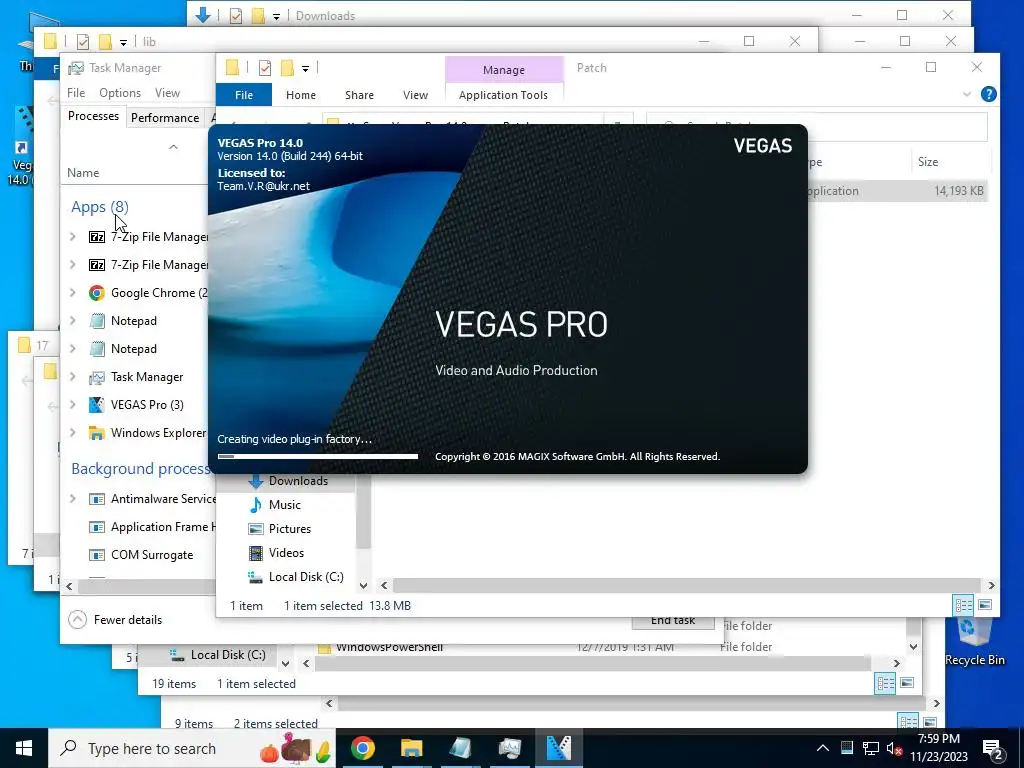The image size is (1024, 768).
Task: Click Fewer details in Task Manager
Action: point(115,620)
